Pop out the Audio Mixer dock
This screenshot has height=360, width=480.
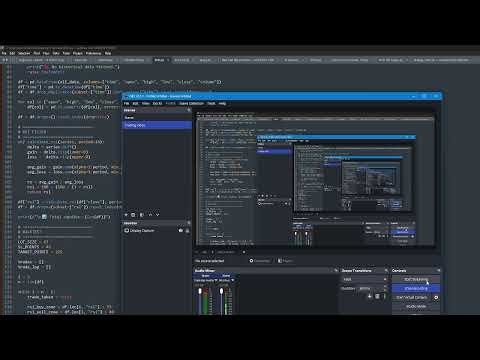point(336,270)
